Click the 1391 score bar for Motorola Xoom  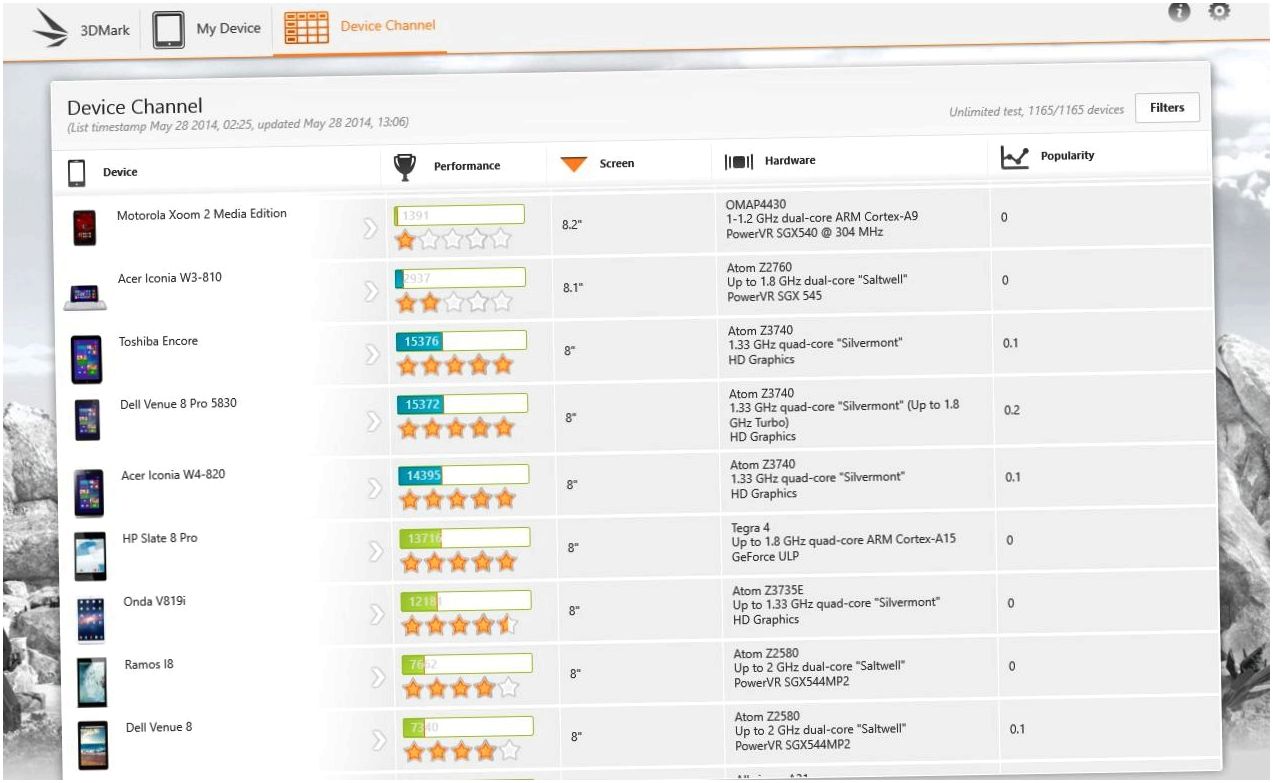click(x=459, y=215)
